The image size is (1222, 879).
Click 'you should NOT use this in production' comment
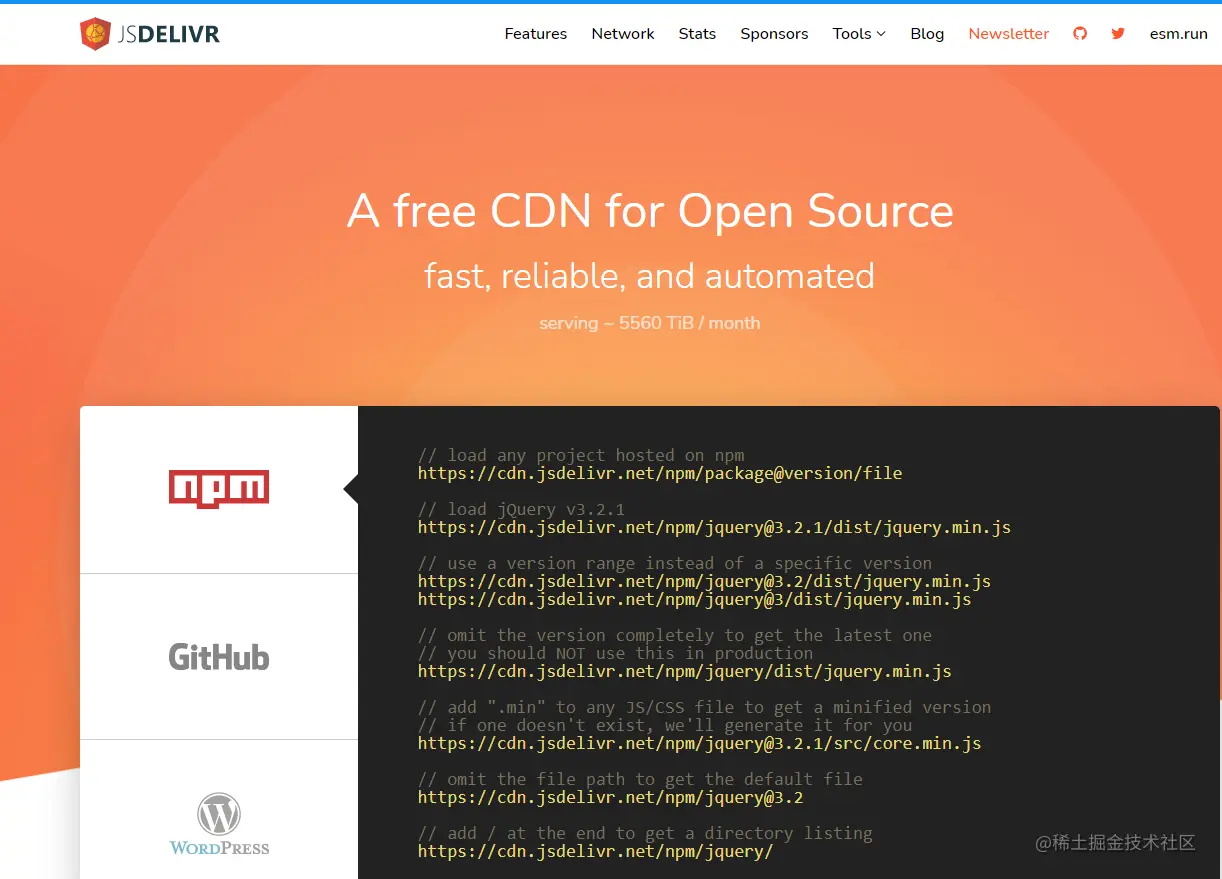click(616, 653)
